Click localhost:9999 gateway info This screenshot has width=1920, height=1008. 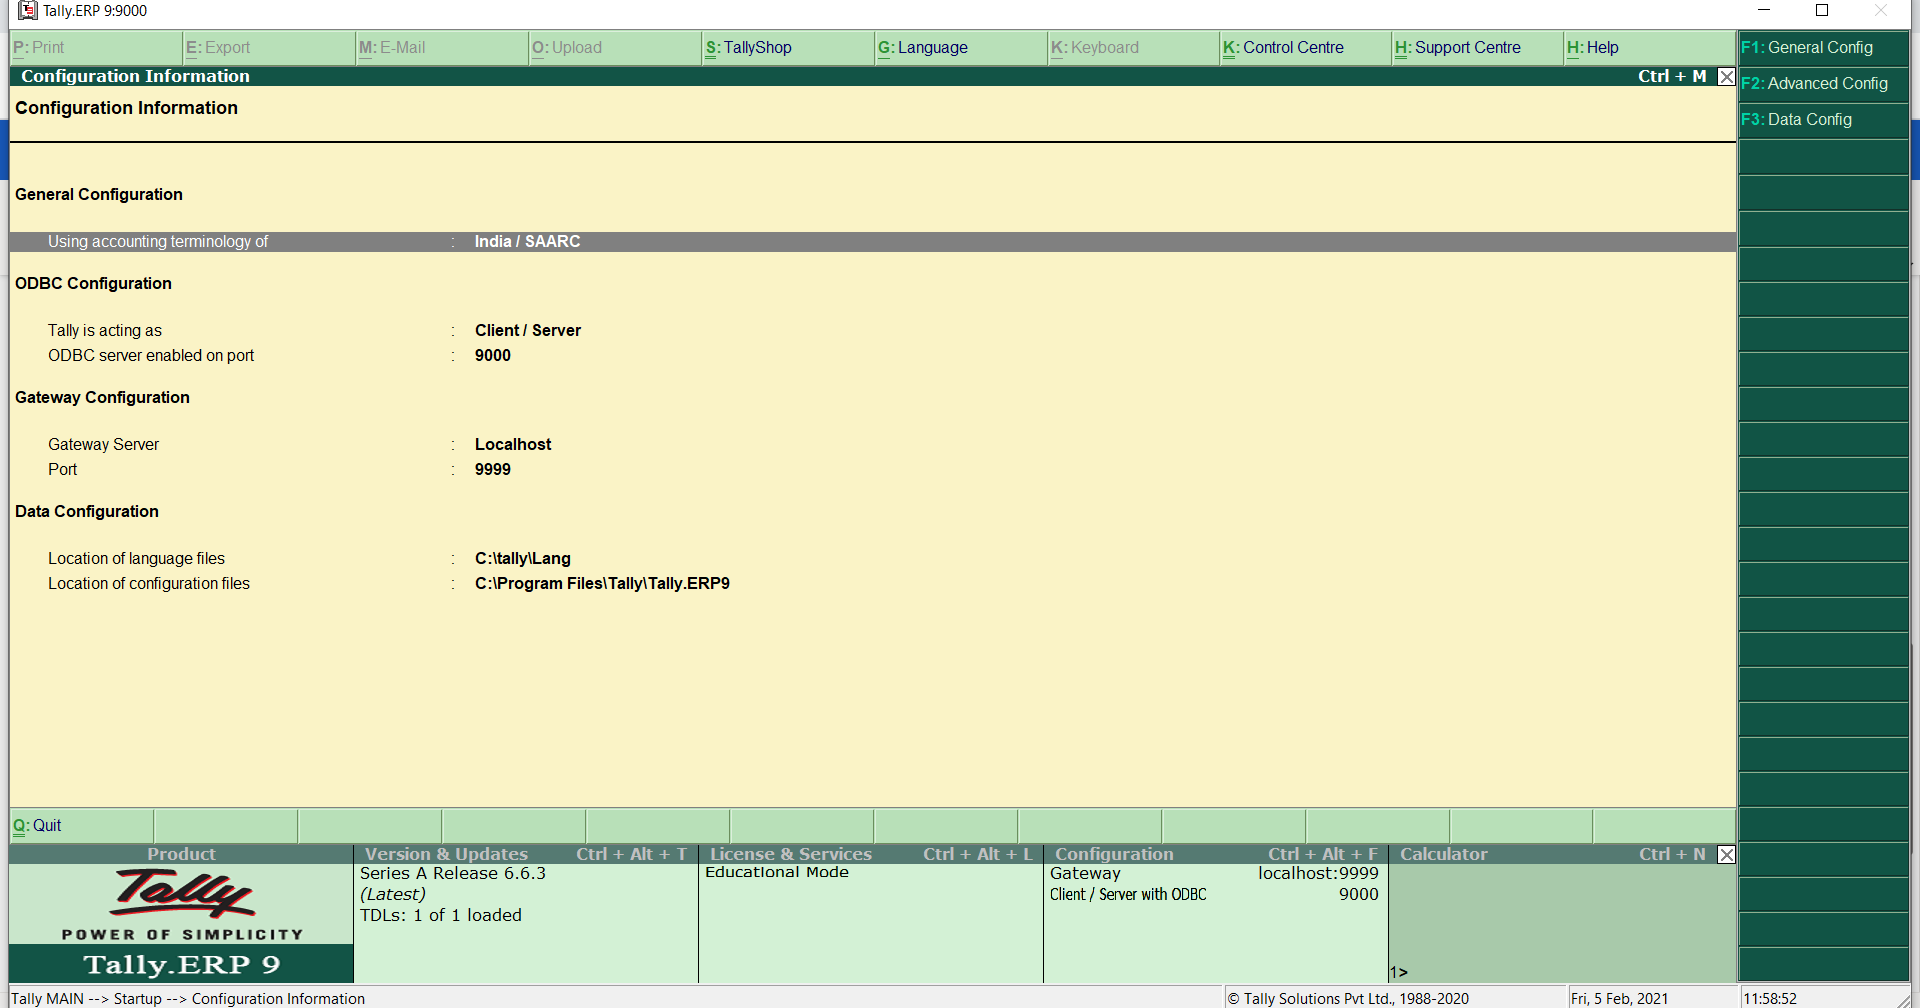1318,874
